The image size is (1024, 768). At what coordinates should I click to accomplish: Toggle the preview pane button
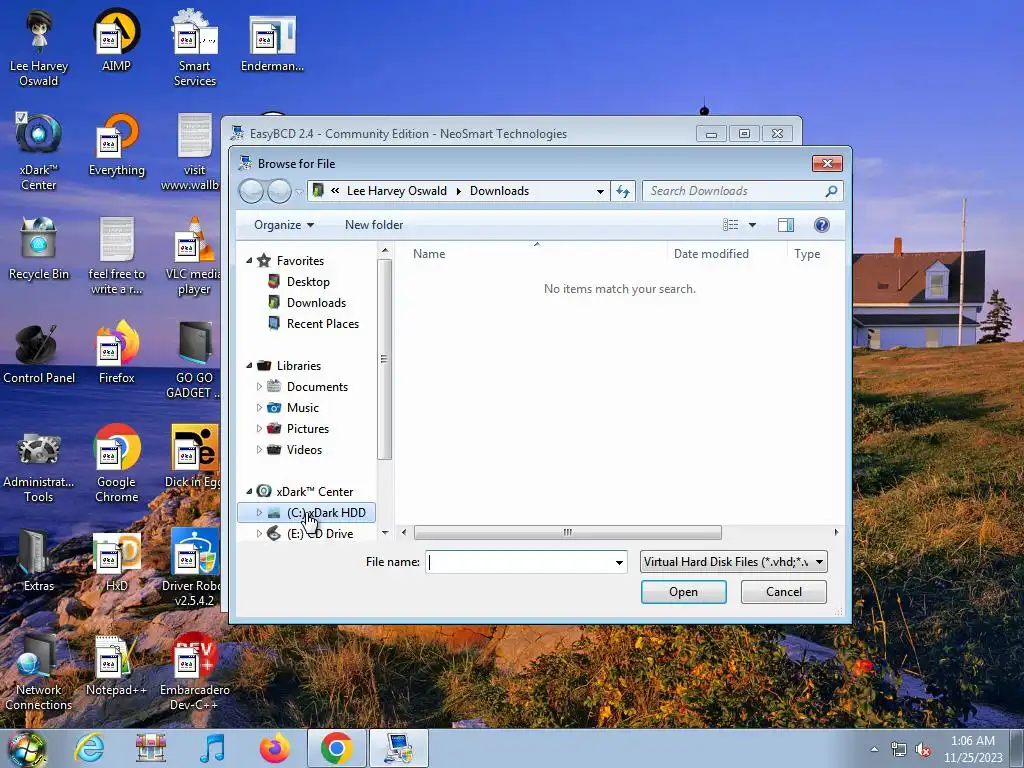(x=786, y=225)
